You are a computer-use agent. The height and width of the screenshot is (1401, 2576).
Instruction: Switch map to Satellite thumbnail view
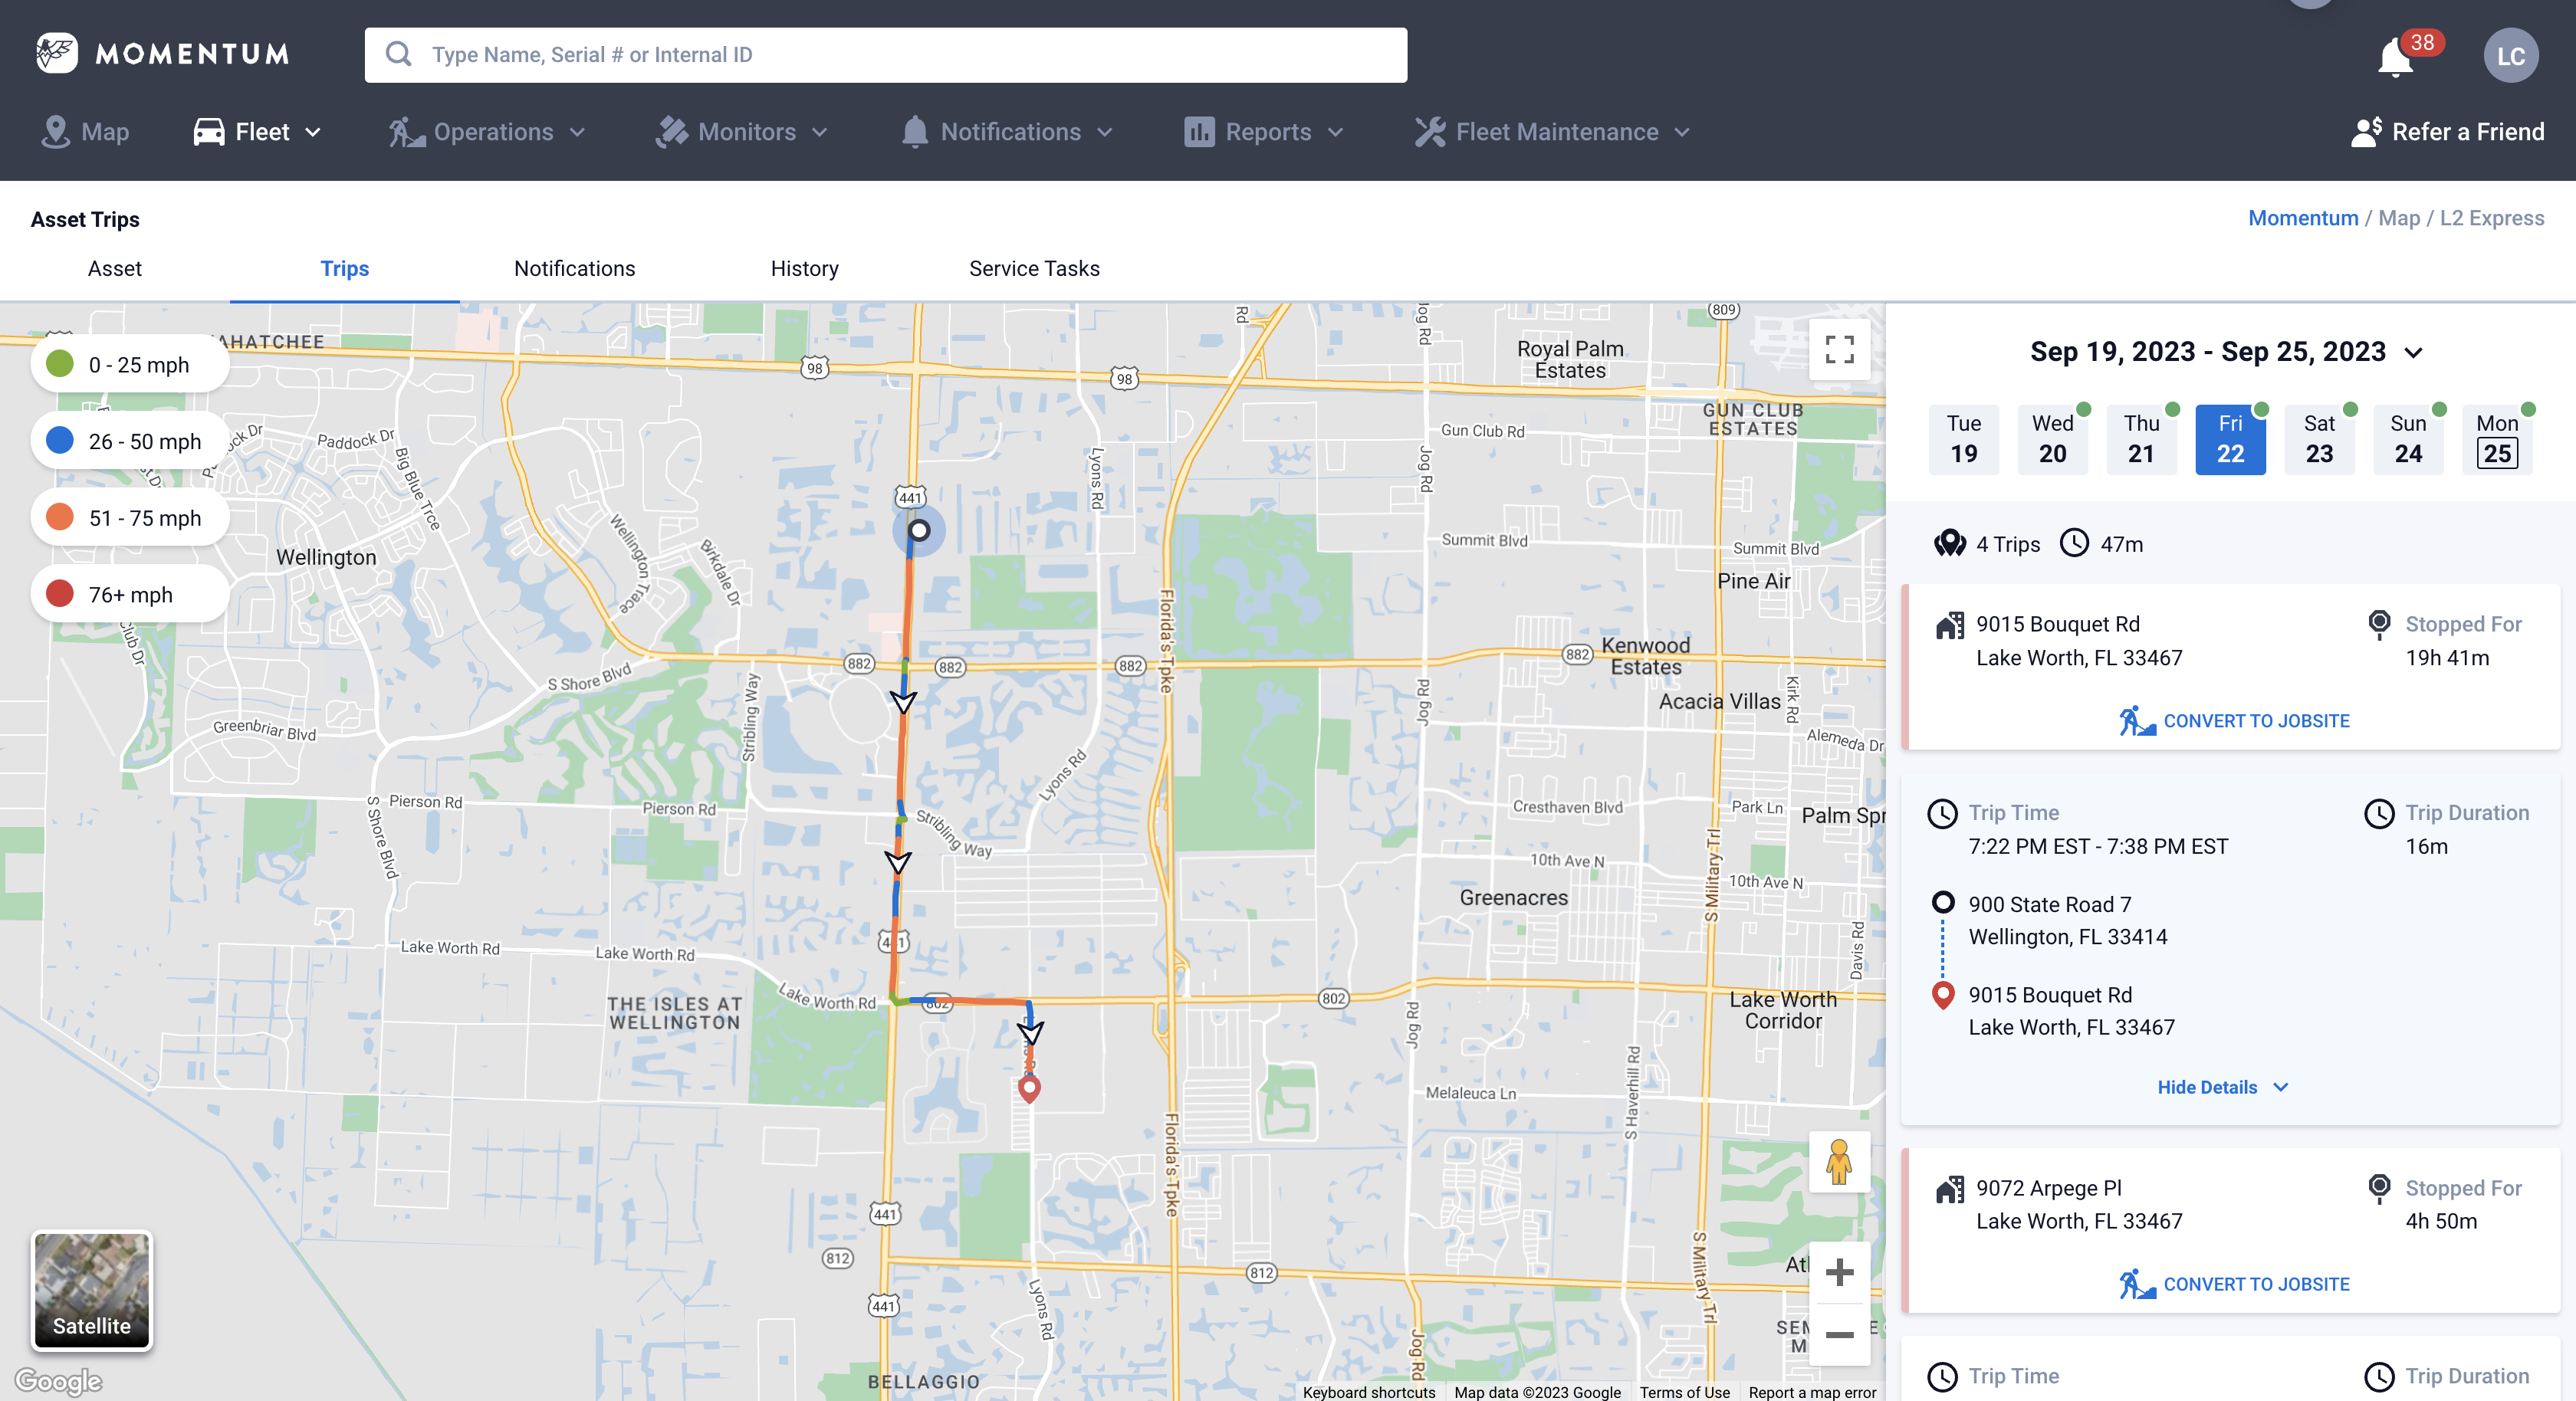tap(92, 1290)
